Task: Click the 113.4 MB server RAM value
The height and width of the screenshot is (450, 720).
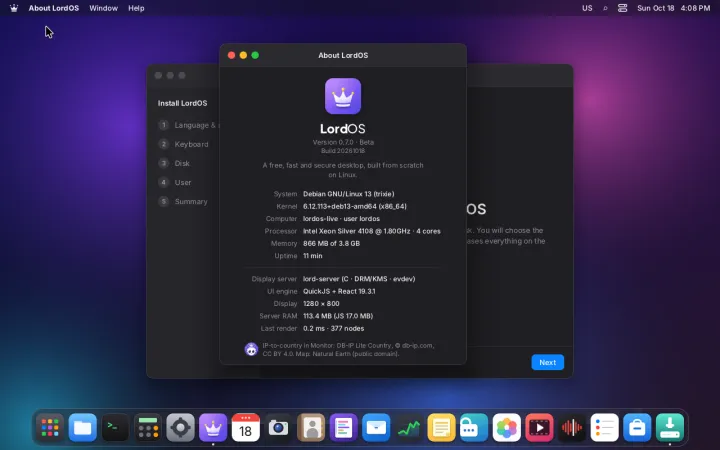Action: (x=338, y=316)
